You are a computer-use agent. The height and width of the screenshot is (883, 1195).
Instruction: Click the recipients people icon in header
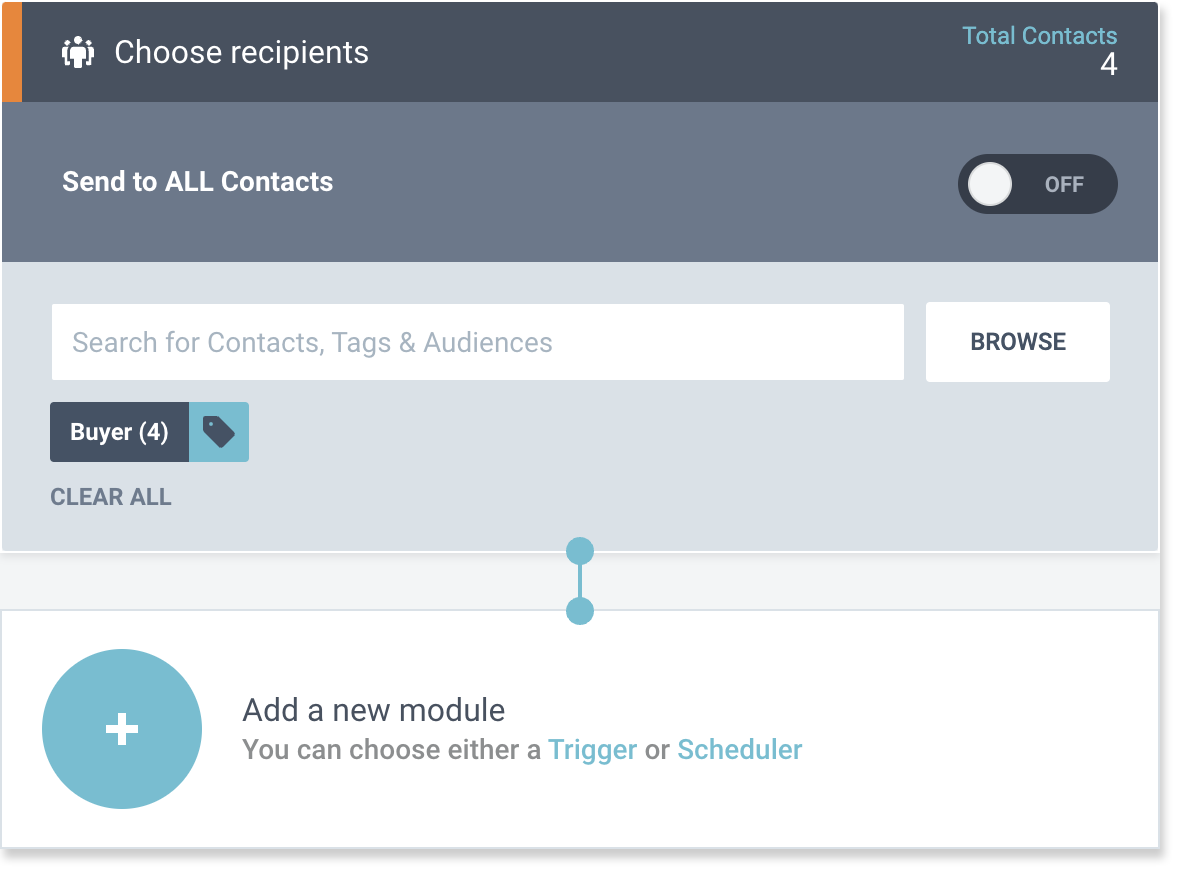(78, 53)
